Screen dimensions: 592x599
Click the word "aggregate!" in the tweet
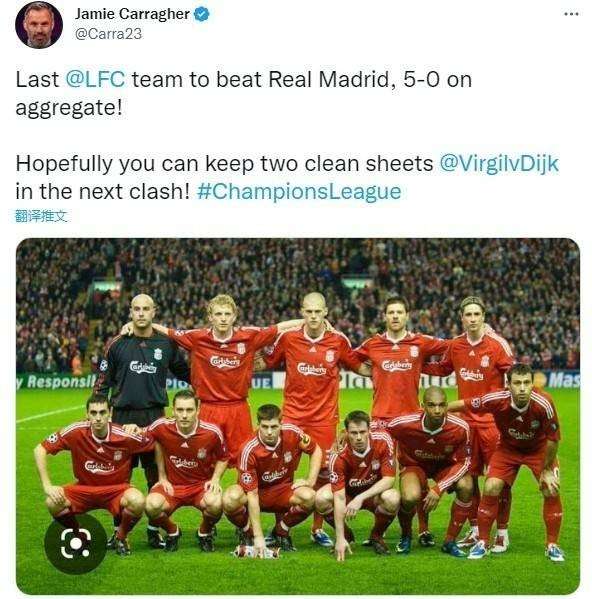pyautogui.click(x=69, y=108)
